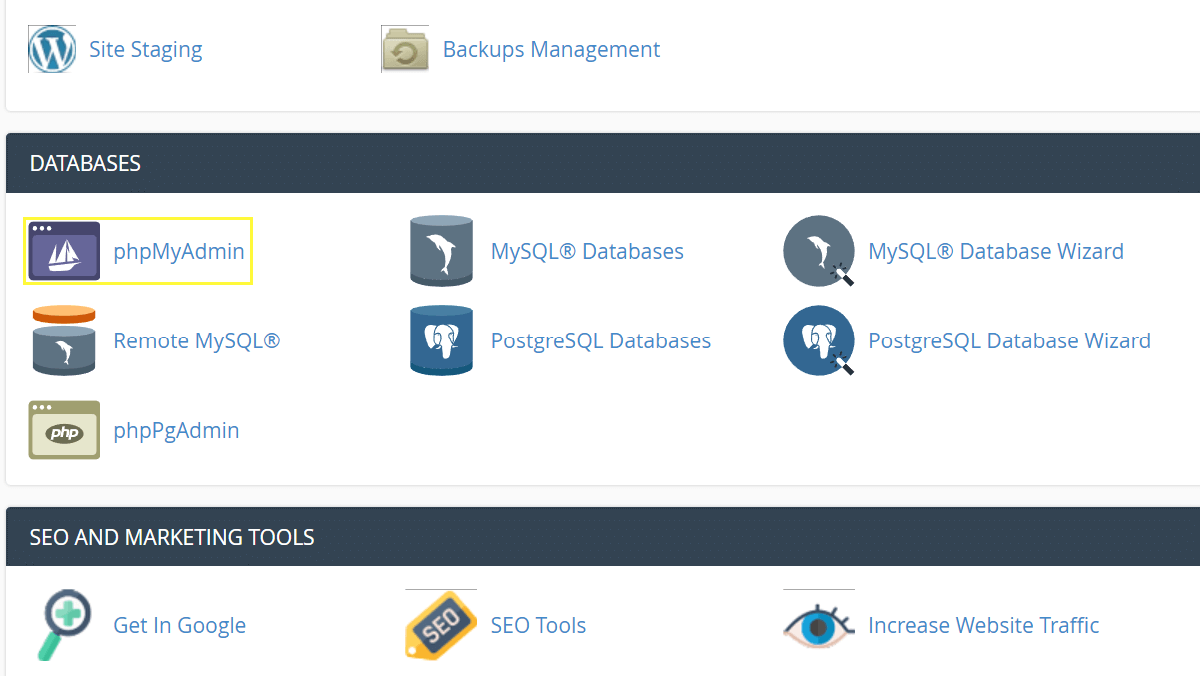
Task: Launch phpMyAdmin via its text link
Action: 179,251
